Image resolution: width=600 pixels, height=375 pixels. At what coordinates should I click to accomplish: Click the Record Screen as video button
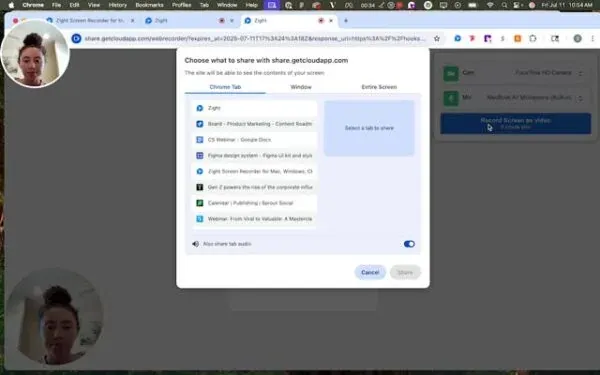(x=515, y=123)
